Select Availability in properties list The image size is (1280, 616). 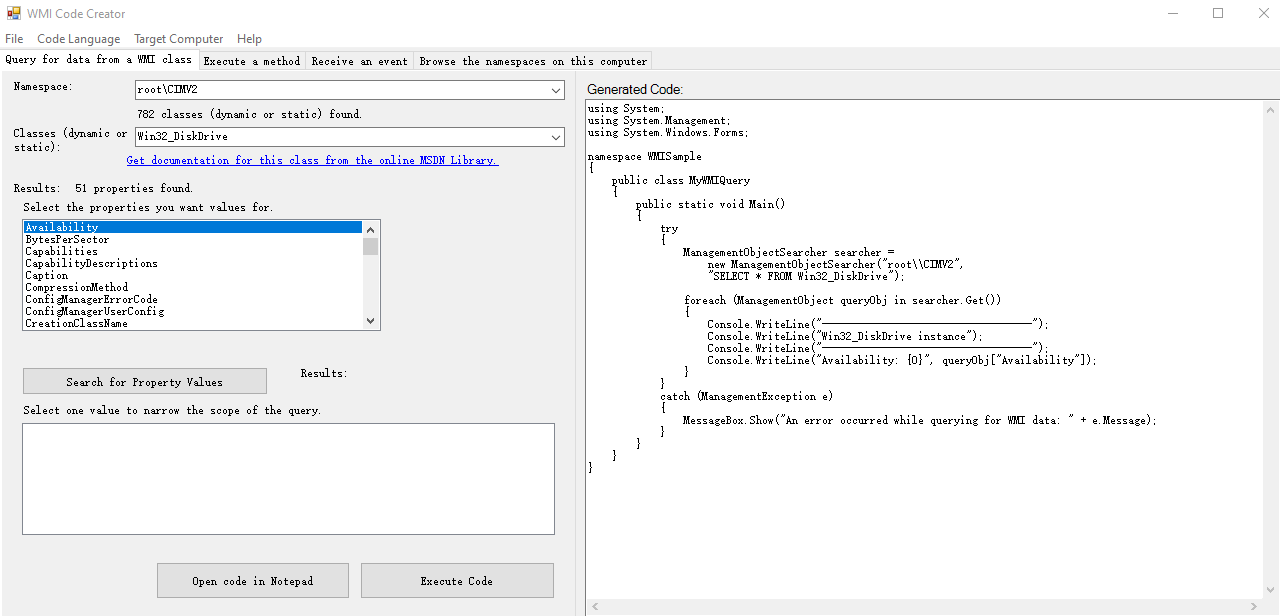click(x=193, y=227)
